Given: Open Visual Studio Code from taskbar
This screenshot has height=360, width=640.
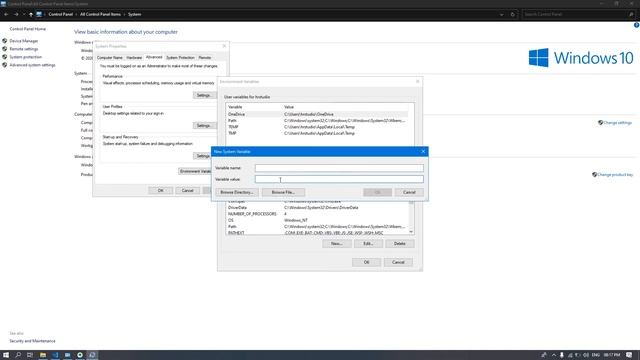Looking at the screenshot, I should (x=55, y=355).
